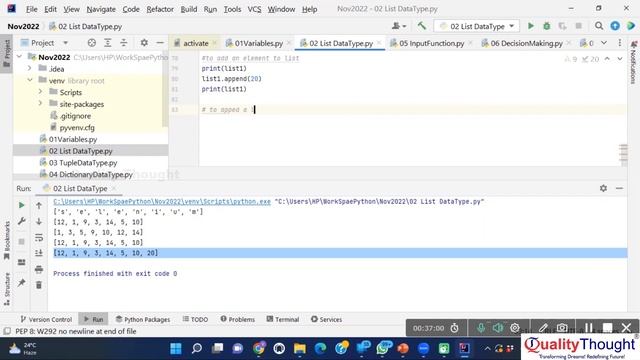Open the user account icon dropdown
The height and width of the screenshot is (360, 640).
(399, 26)
